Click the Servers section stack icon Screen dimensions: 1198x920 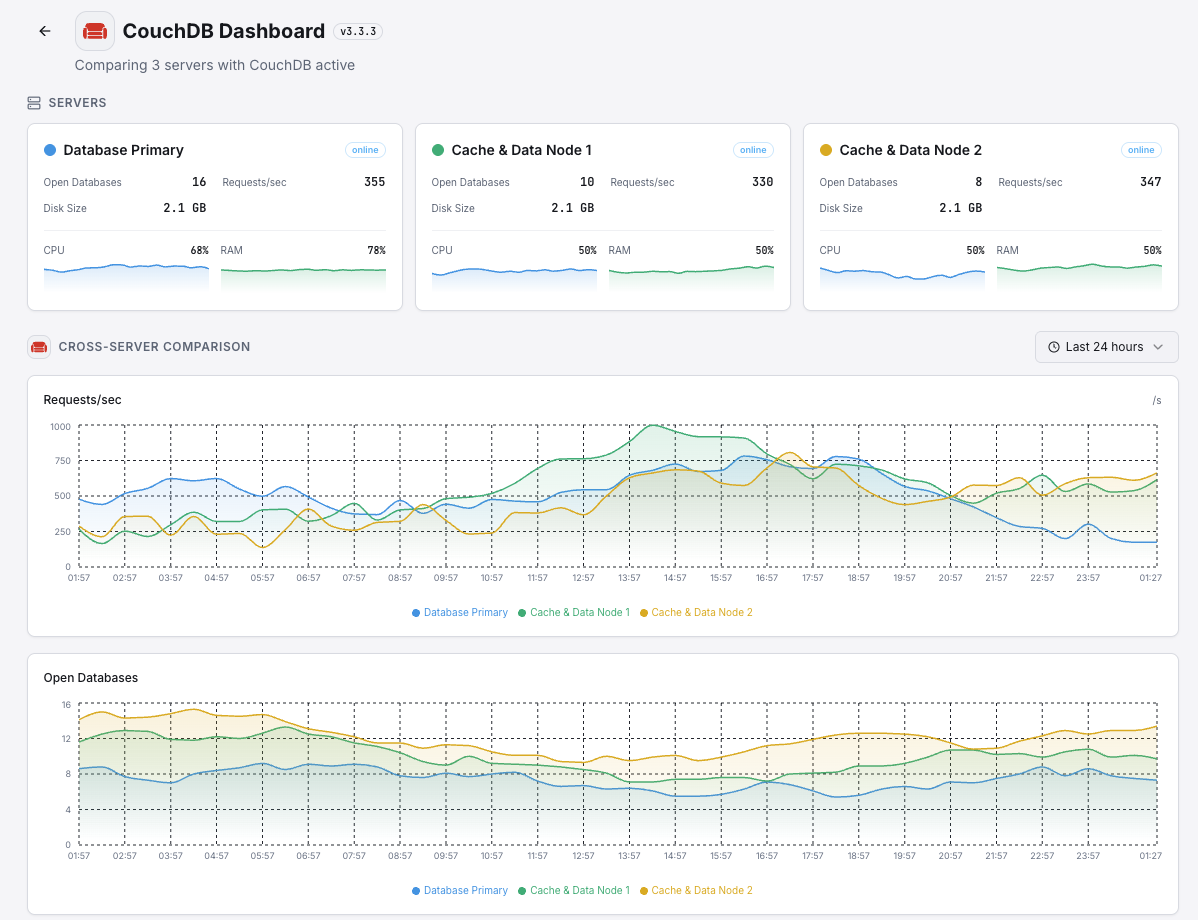[x=34, y=103]
